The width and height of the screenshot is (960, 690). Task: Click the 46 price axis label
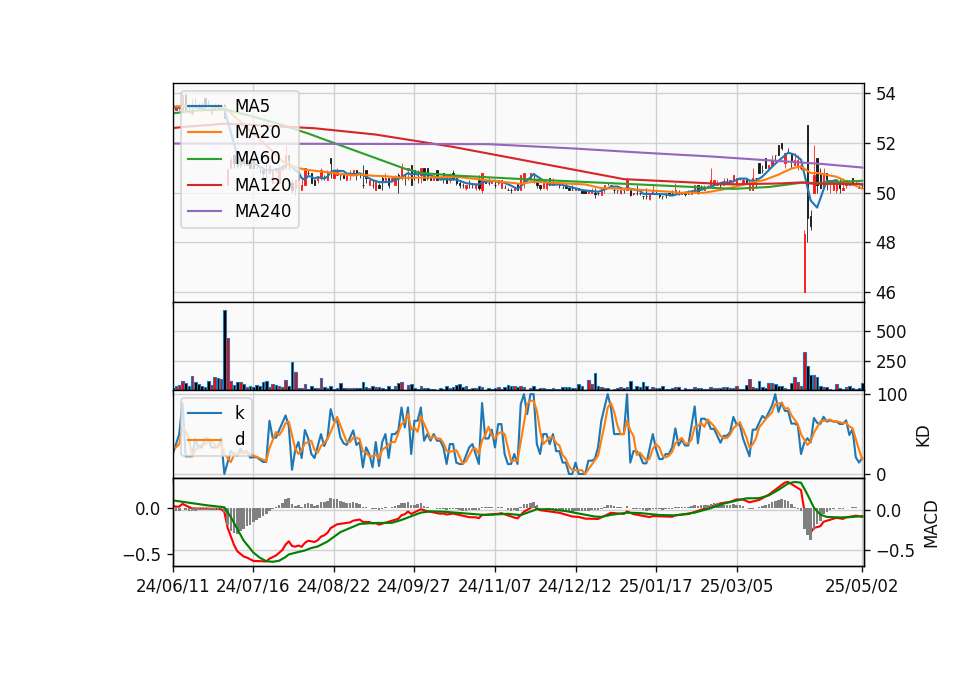point(885,293)
